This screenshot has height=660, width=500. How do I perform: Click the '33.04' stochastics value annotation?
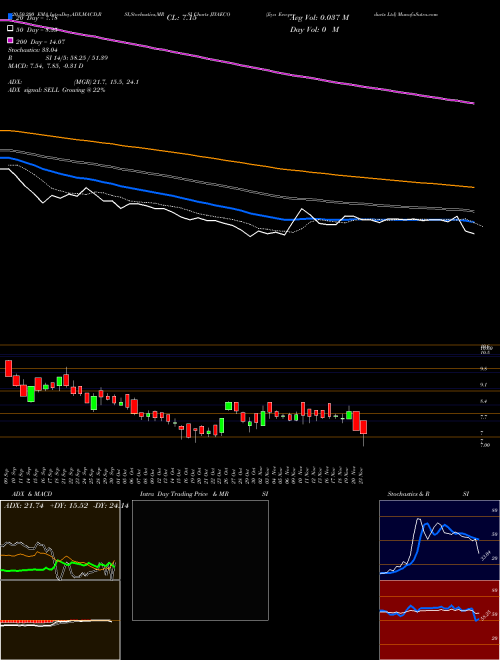486,556
